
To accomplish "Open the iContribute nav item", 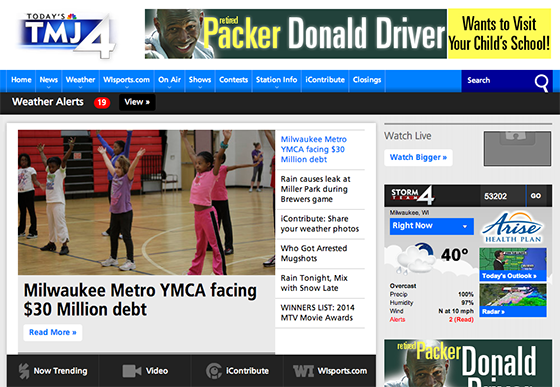I will 325,80.
